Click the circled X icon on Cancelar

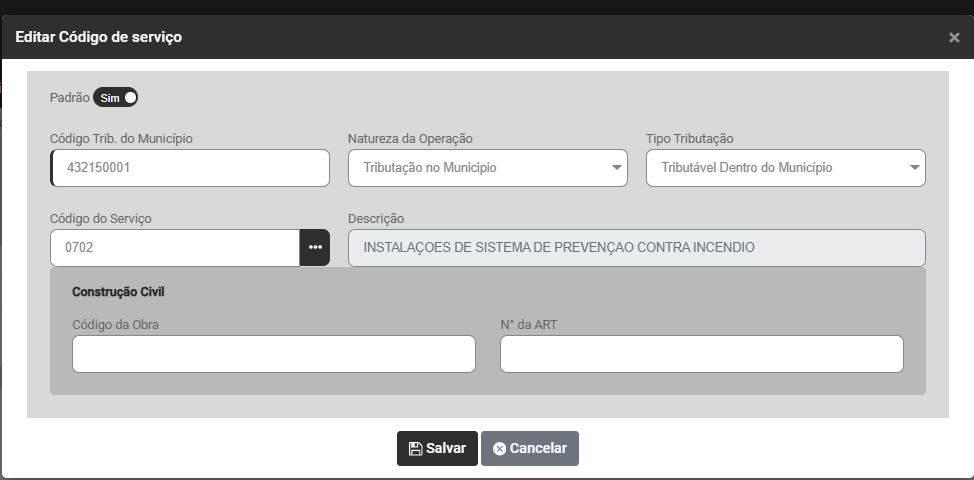click(x=499, y=449)
